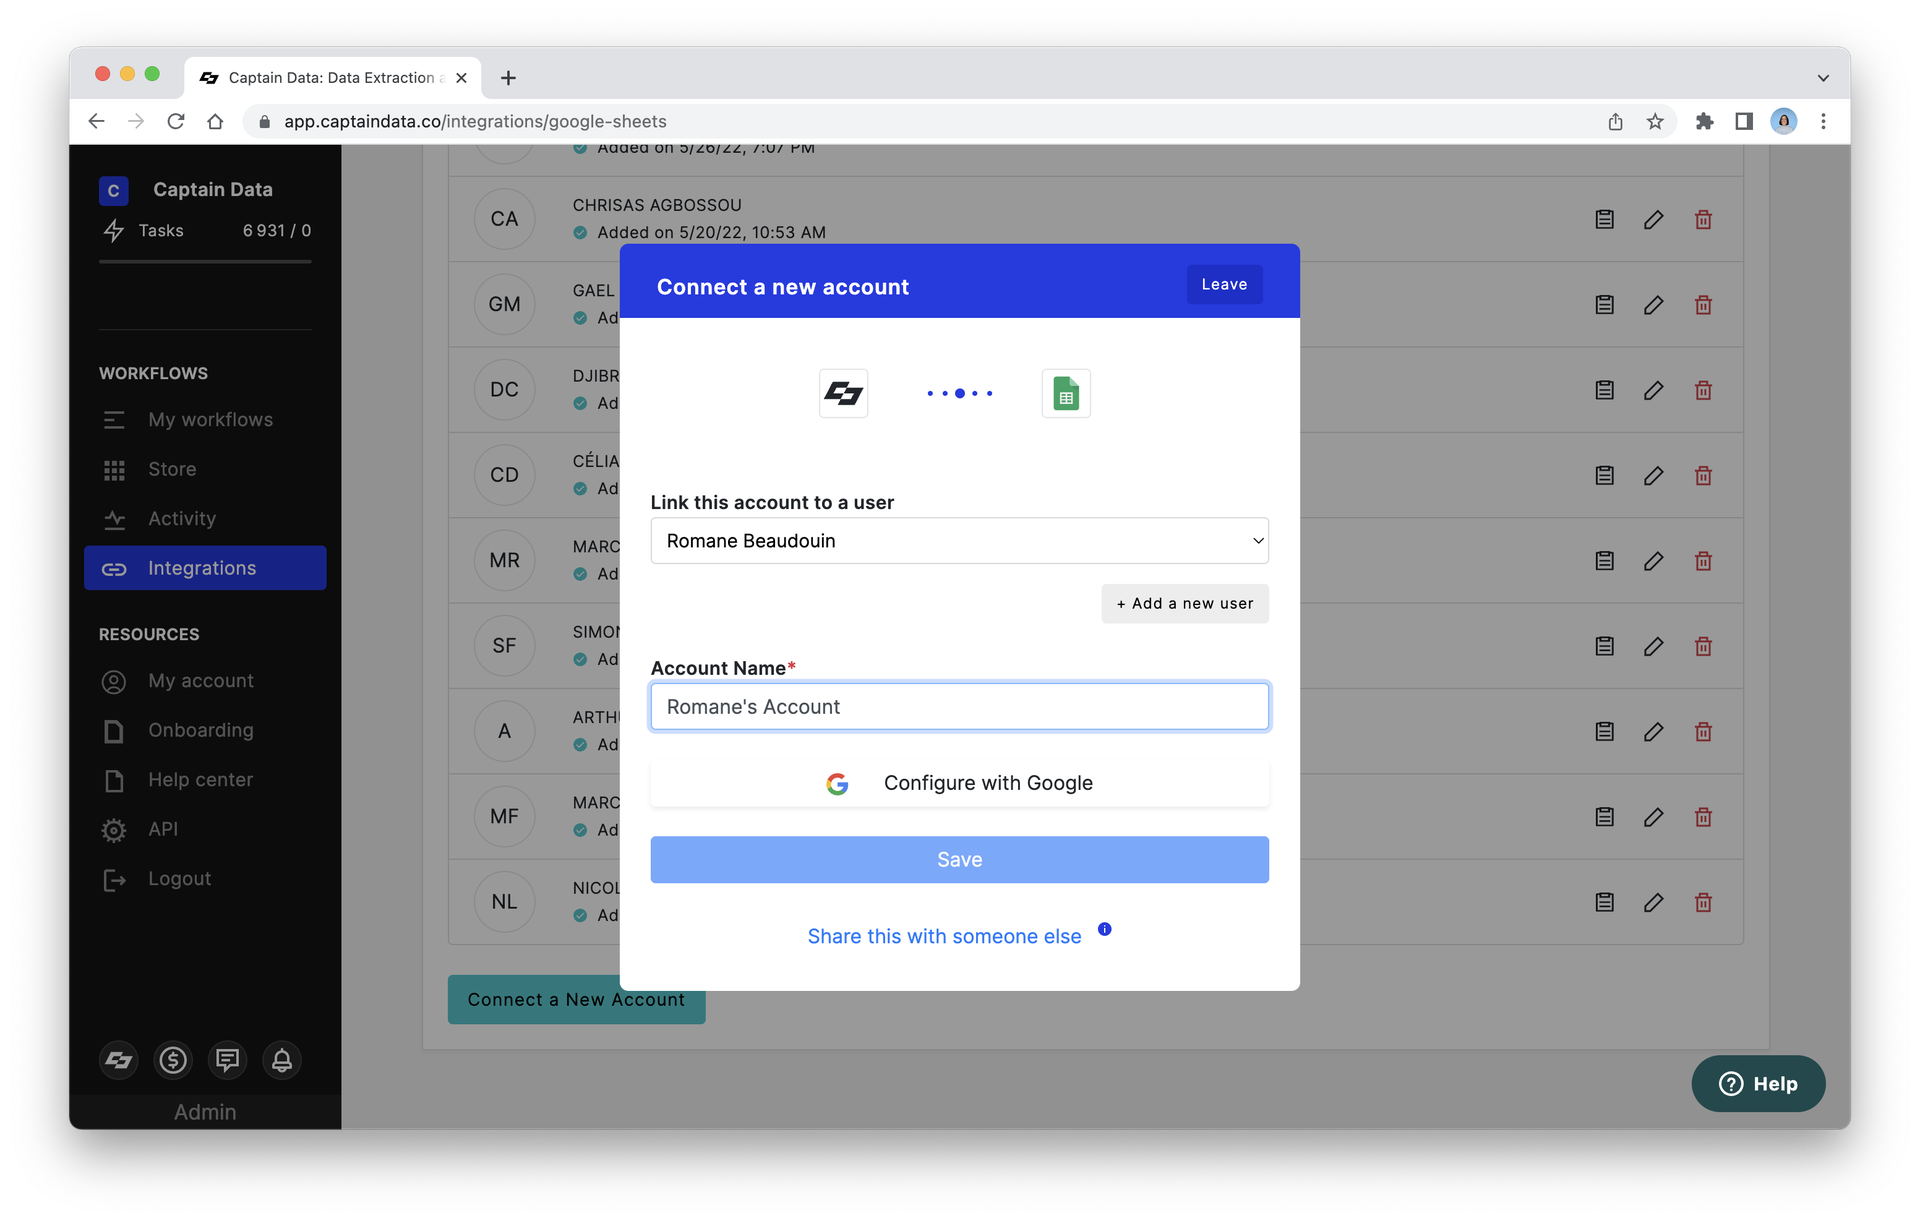Viewport: 1920px width, 1221px height.
Task: Delete the NL account row
Action: (x=1704, y=902)
